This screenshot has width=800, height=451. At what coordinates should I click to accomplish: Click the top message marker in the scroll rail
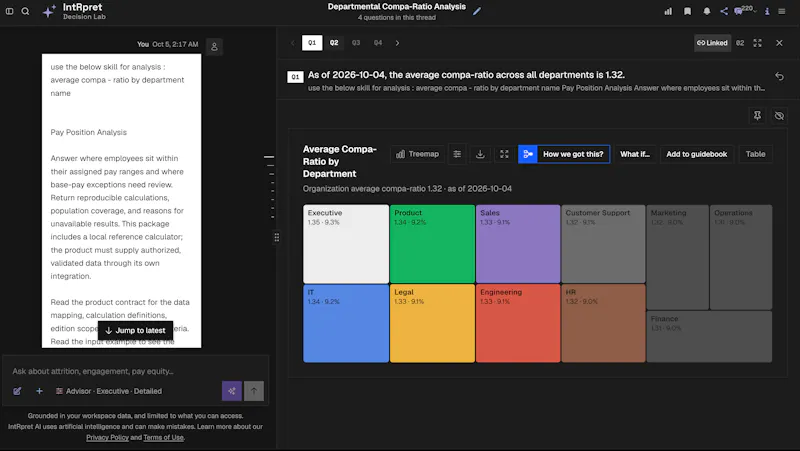point(269,157)
